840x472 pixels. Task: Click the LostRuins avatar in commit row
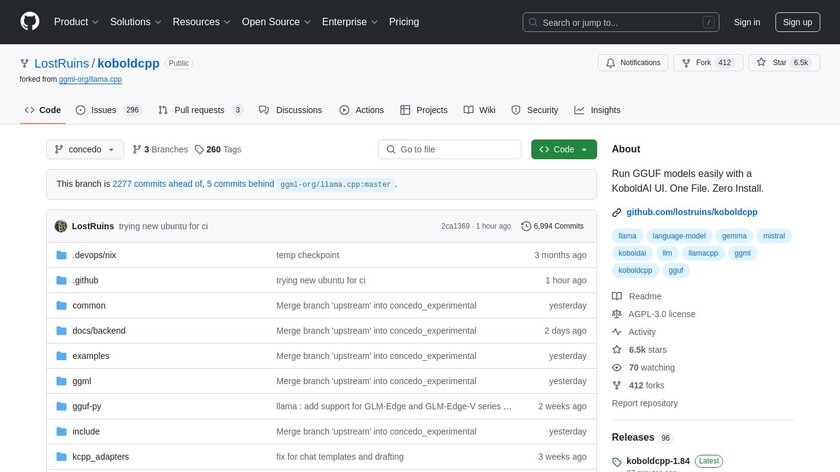[x=61, y=226]
